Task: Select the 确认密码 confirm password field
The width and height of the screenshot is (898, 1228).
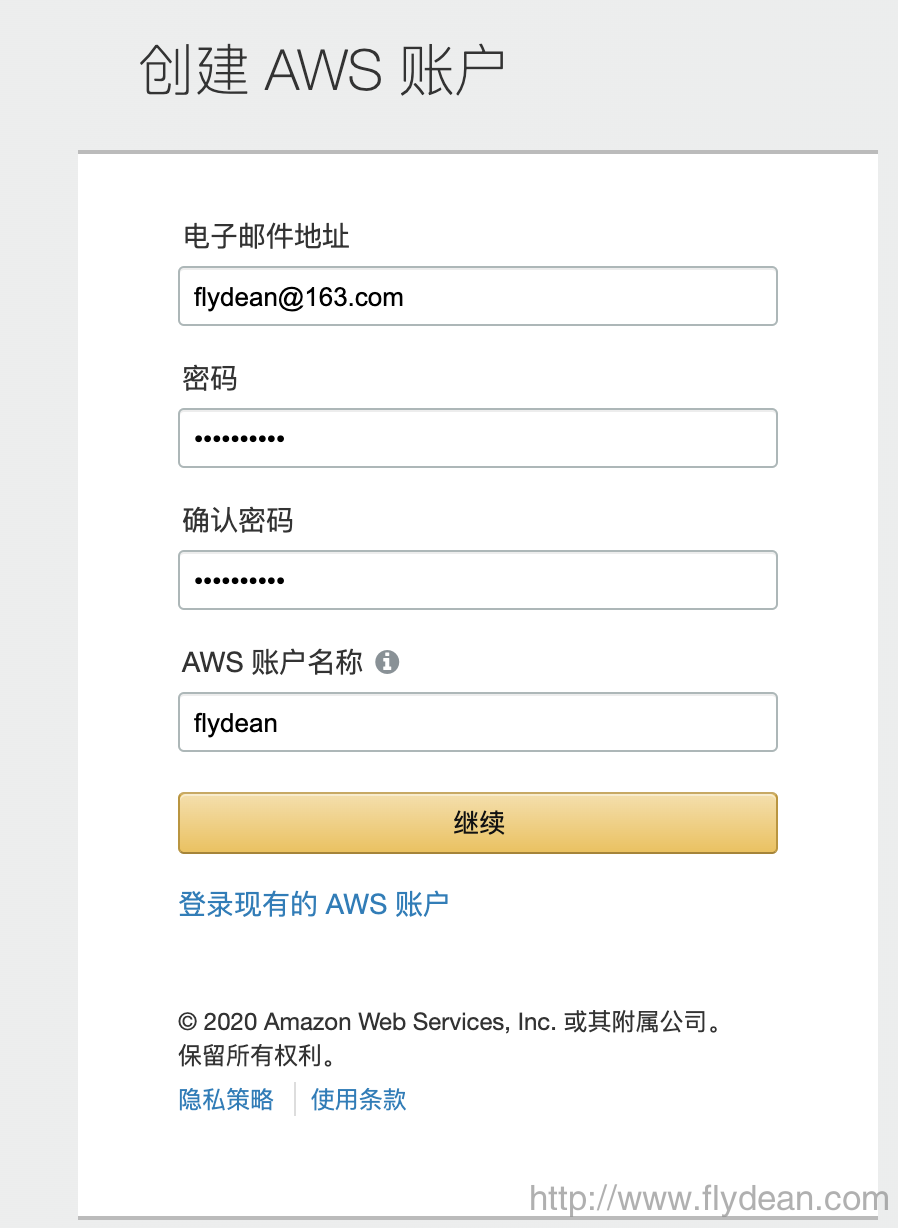Action: [x=478, y=580]
